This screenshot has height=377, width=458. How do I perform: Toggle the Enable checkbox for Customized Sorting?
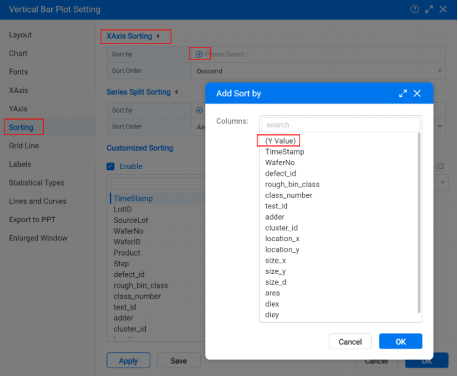click(x=110, y=166)
